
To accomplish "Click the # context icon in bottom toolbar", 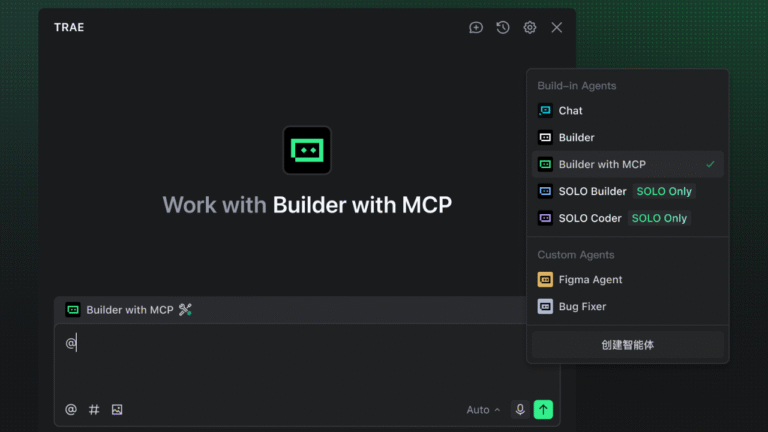I will tap(94, 409).
